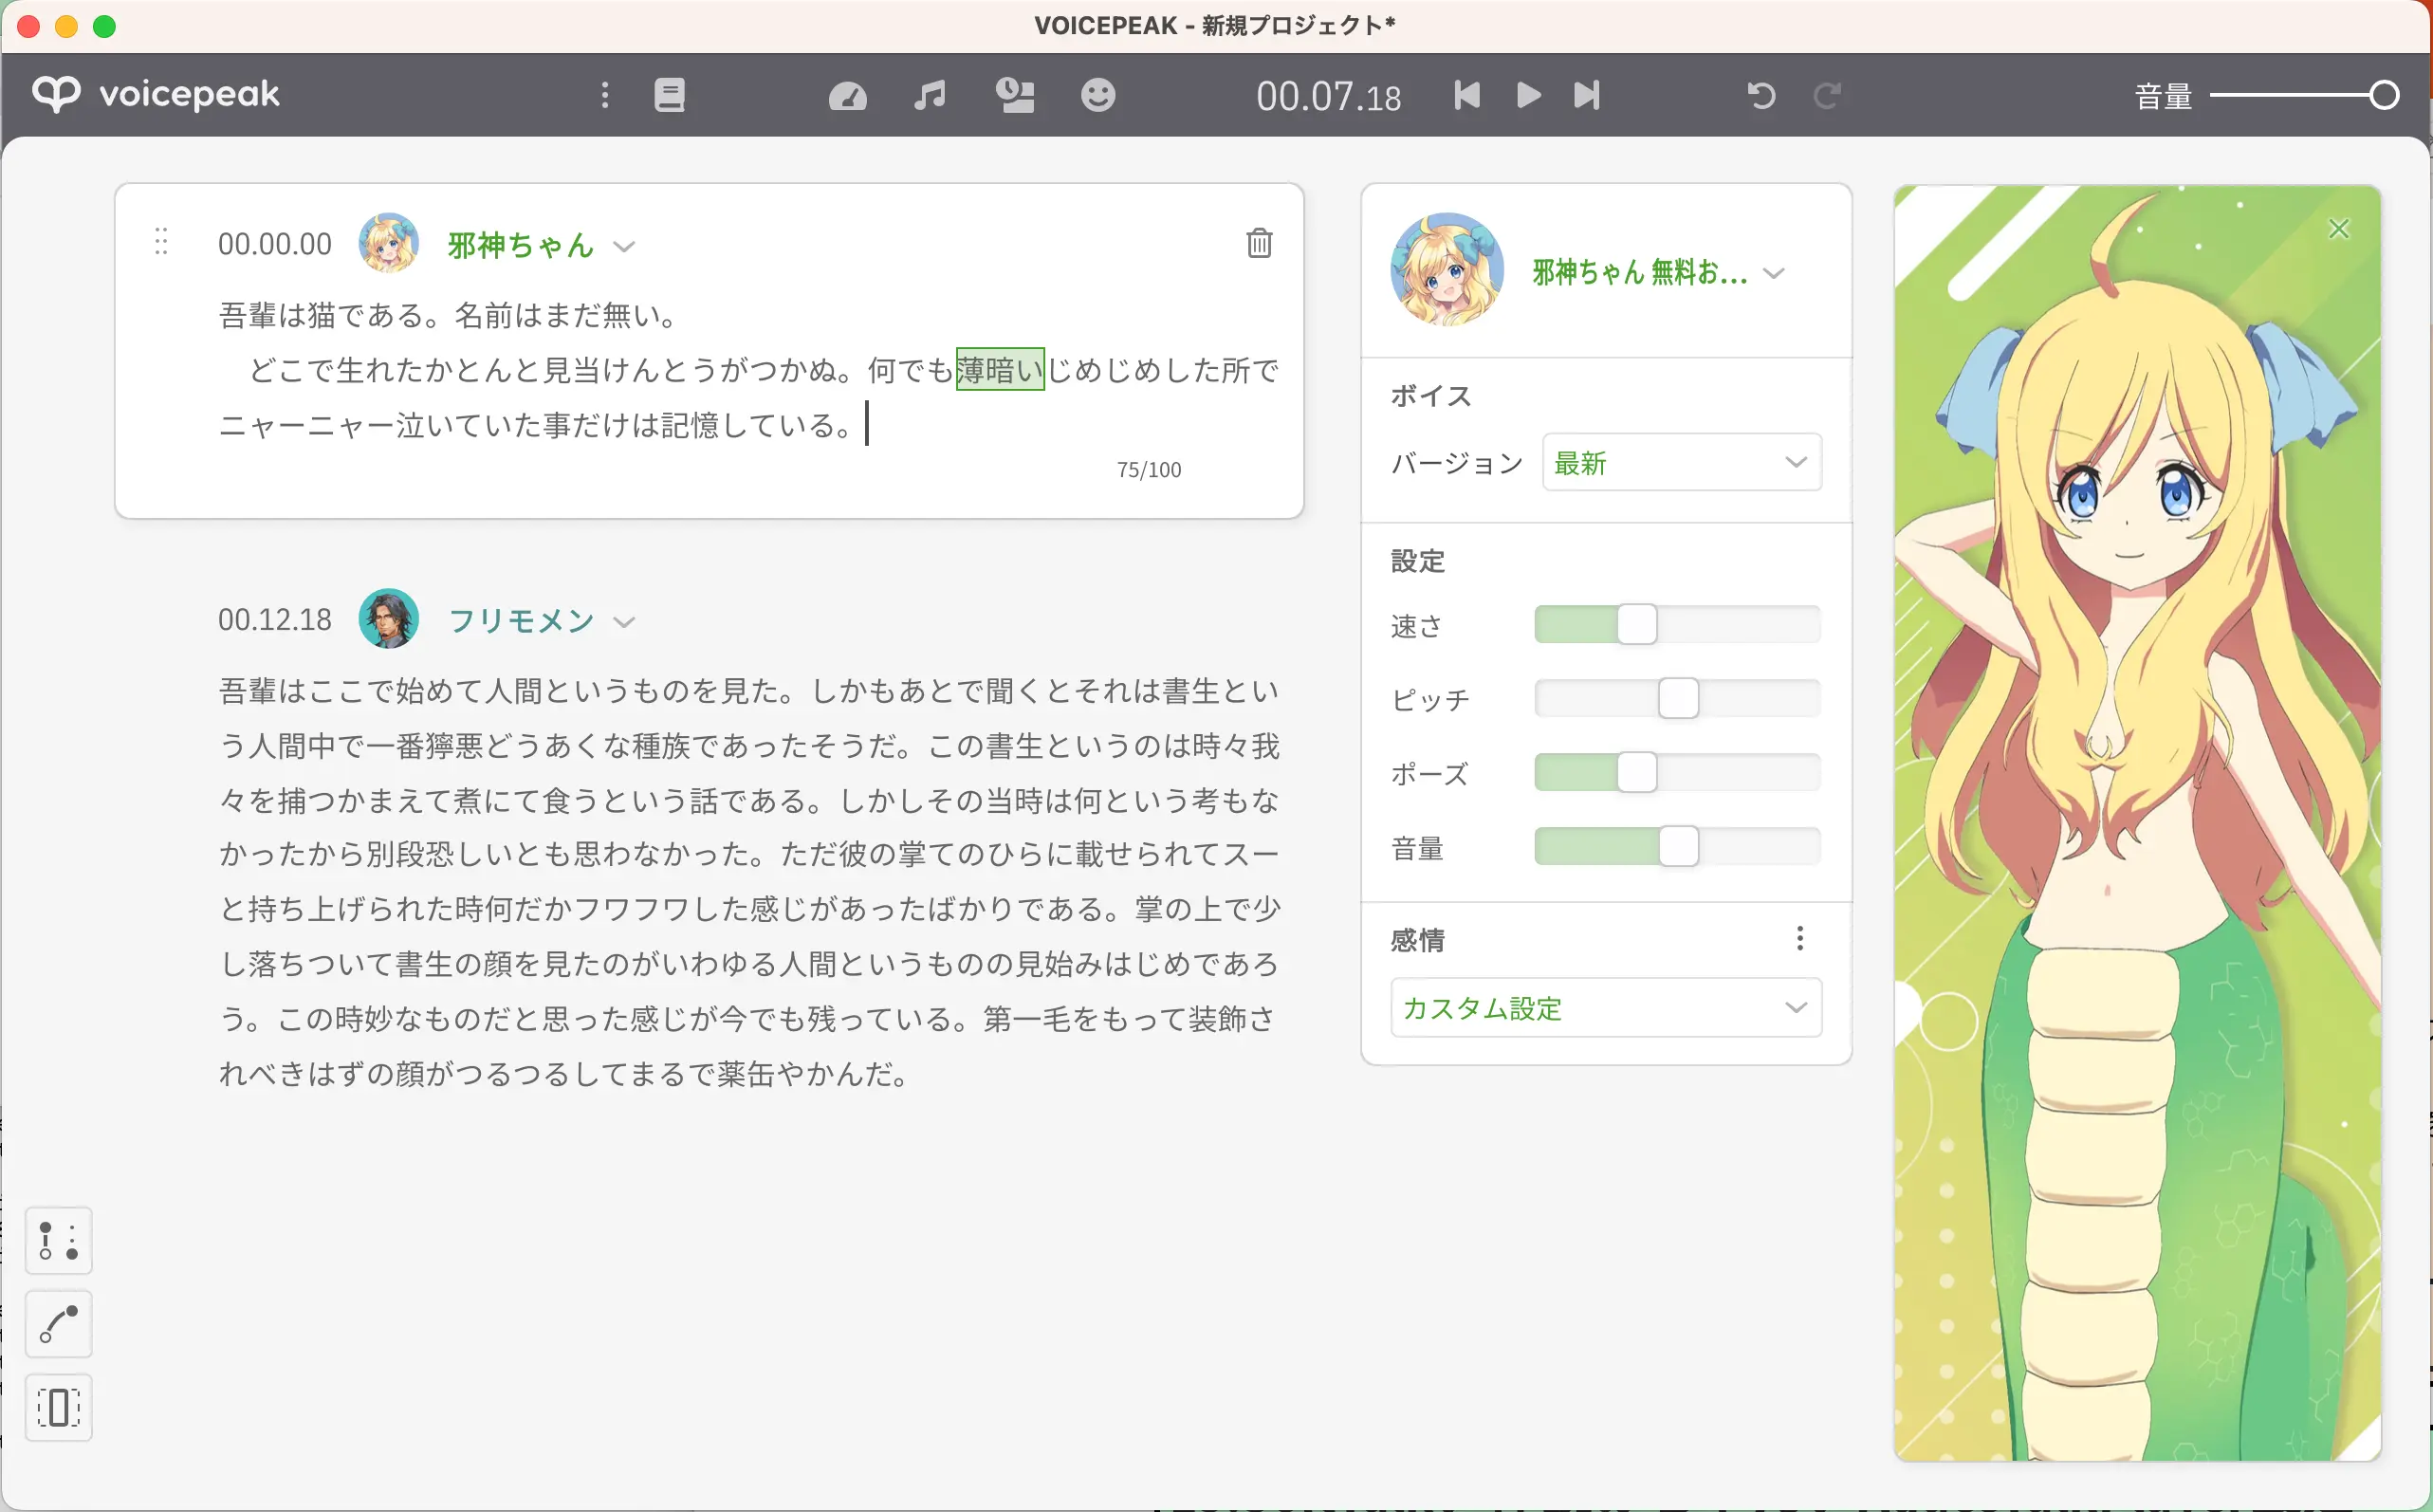
Task: Adjust the ポーズ slider
Action: coord(1637,772)
